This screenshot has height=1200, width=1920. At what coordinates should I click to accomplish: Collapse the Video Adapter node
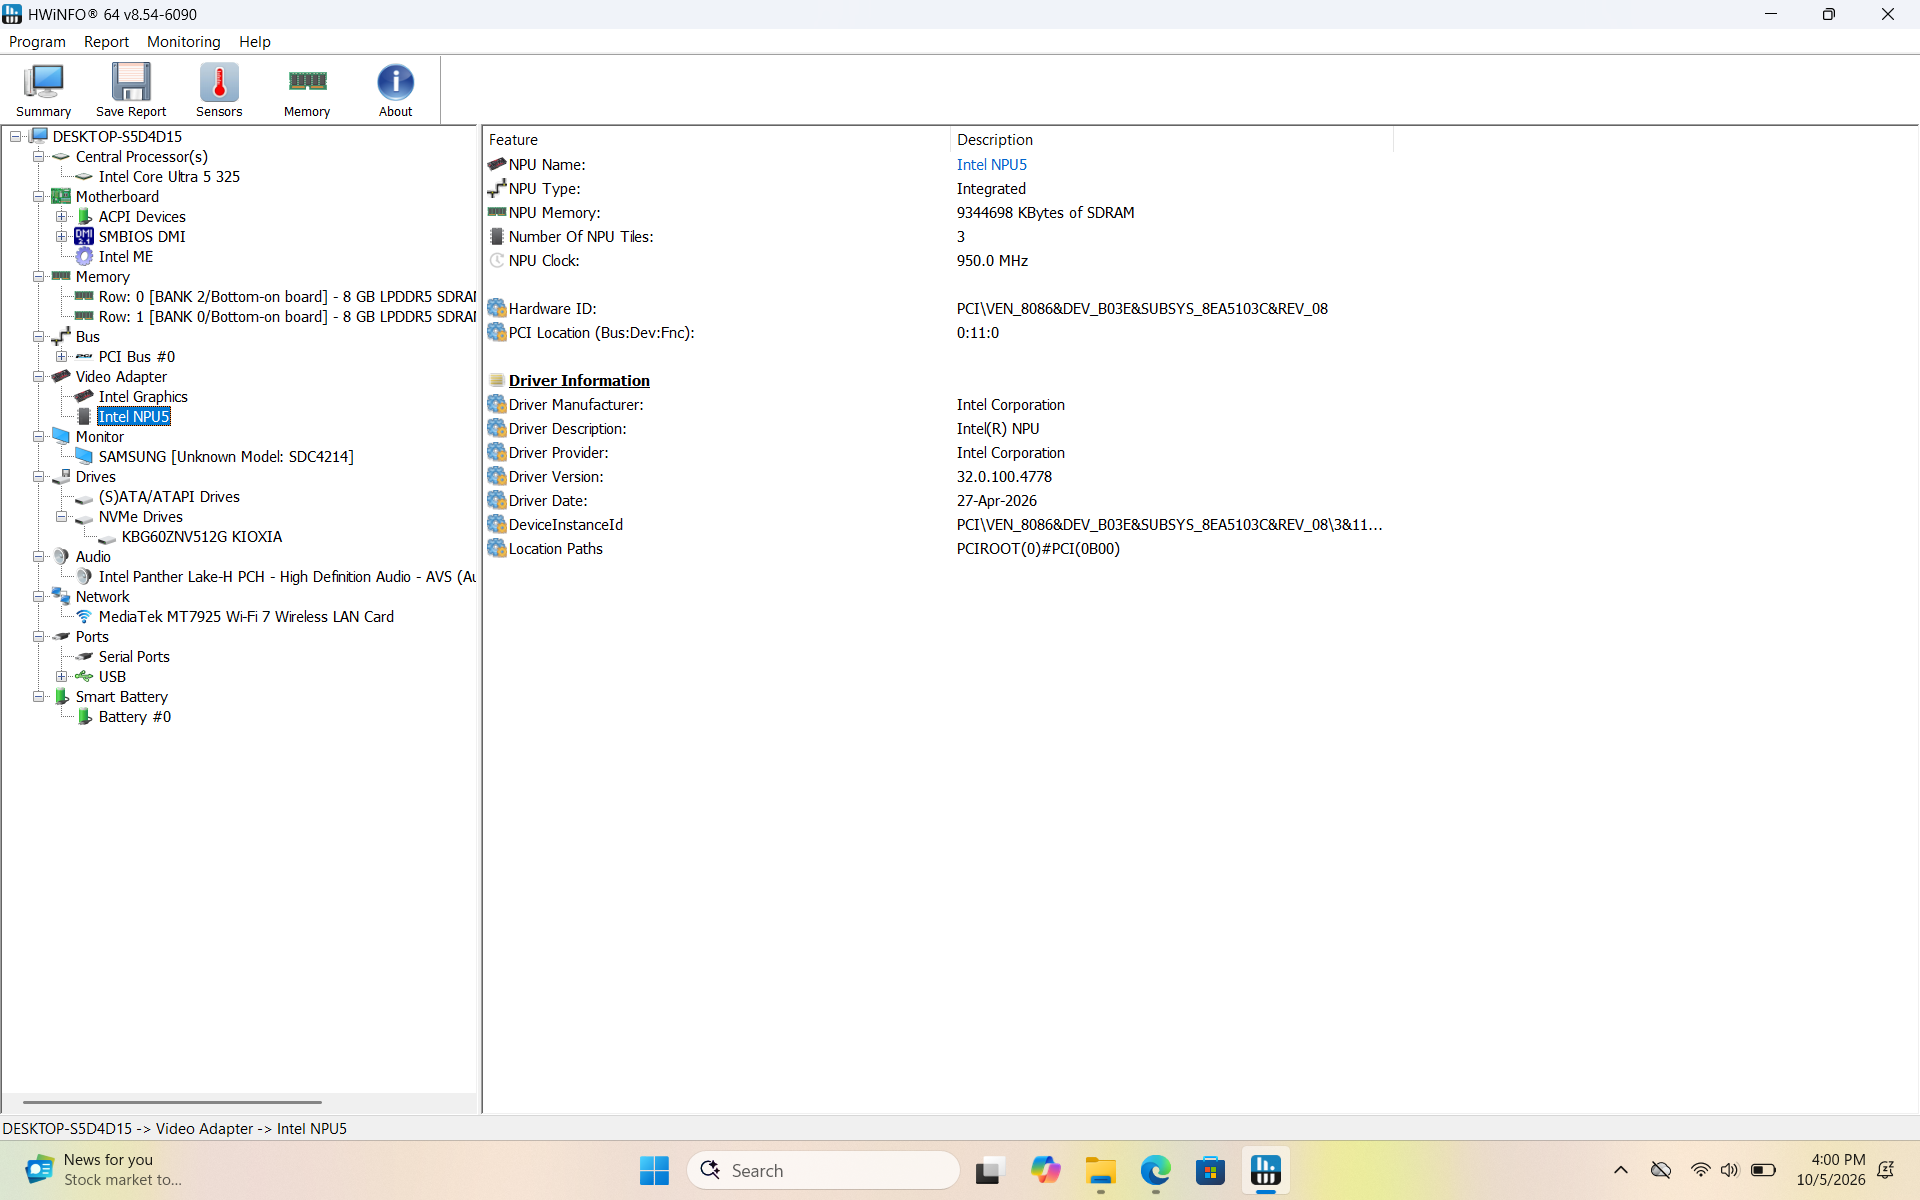pyautogui.click(x=38, y=377)
